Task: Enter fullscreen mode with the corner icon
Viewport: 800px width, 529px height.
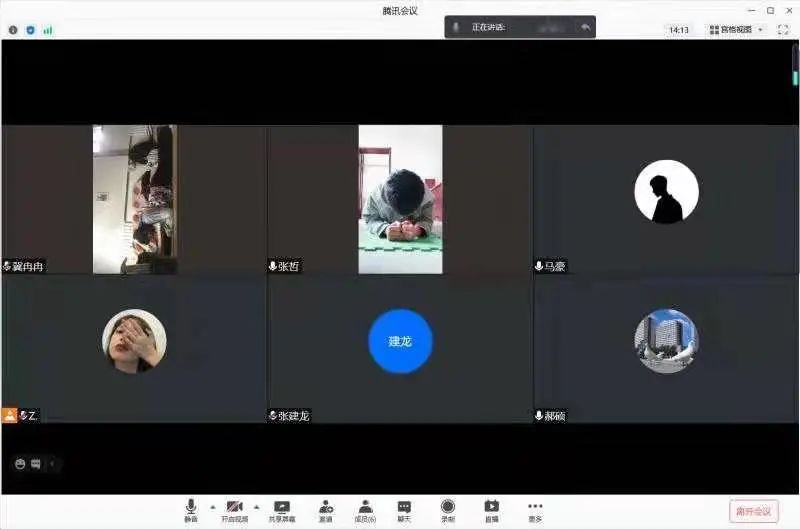Action: [783, 30]
